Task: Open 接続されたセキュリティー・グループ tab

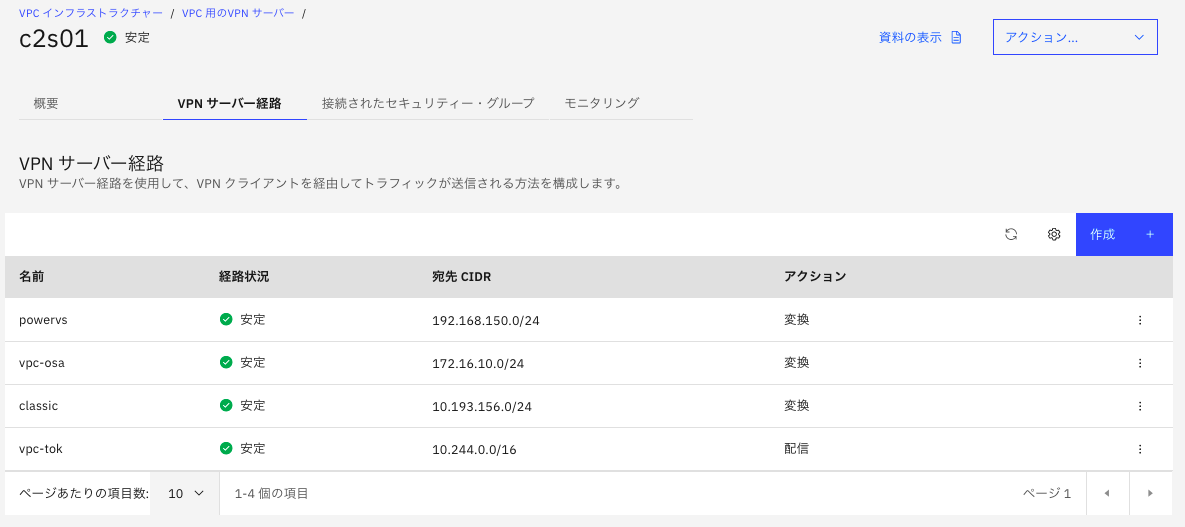Action: (x=428, y=104)
